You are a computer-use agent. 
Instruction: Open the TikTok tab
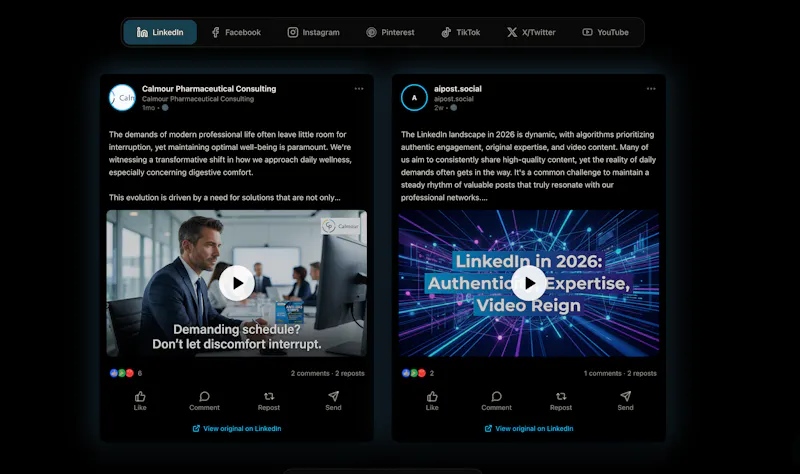coord(461,32)
